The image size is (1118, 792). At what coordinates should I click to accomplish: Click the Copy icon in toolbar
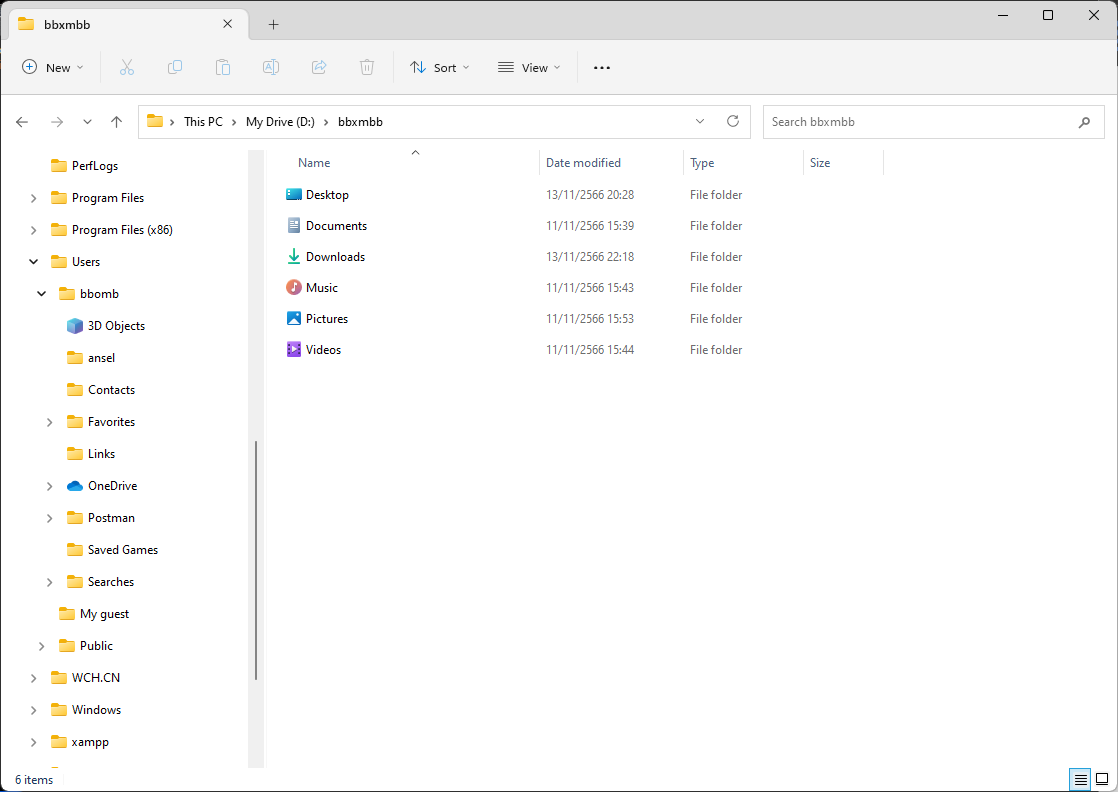tap(175, 67)
